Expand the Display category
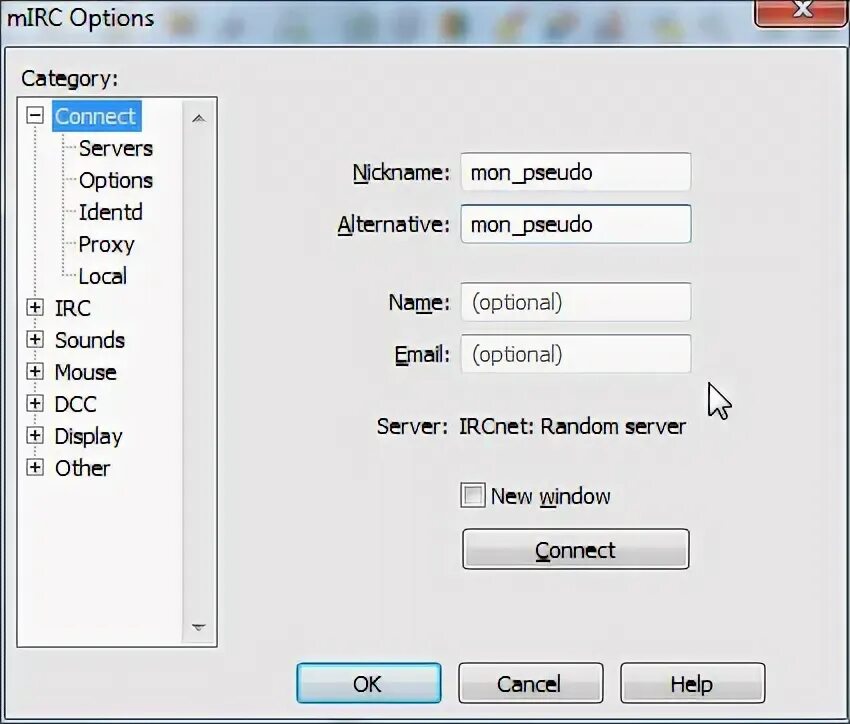 pyautogui.click(x=35, y=435)
